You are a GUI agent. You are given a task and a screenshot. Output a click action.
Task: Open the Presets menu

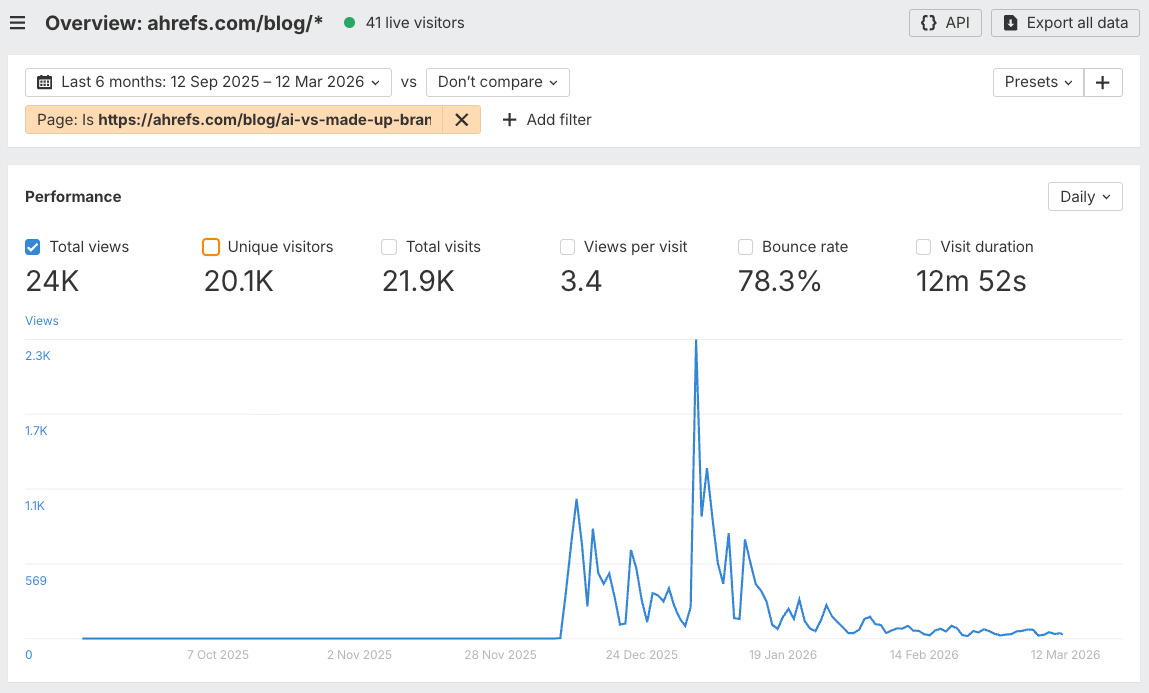[1037, 82]
